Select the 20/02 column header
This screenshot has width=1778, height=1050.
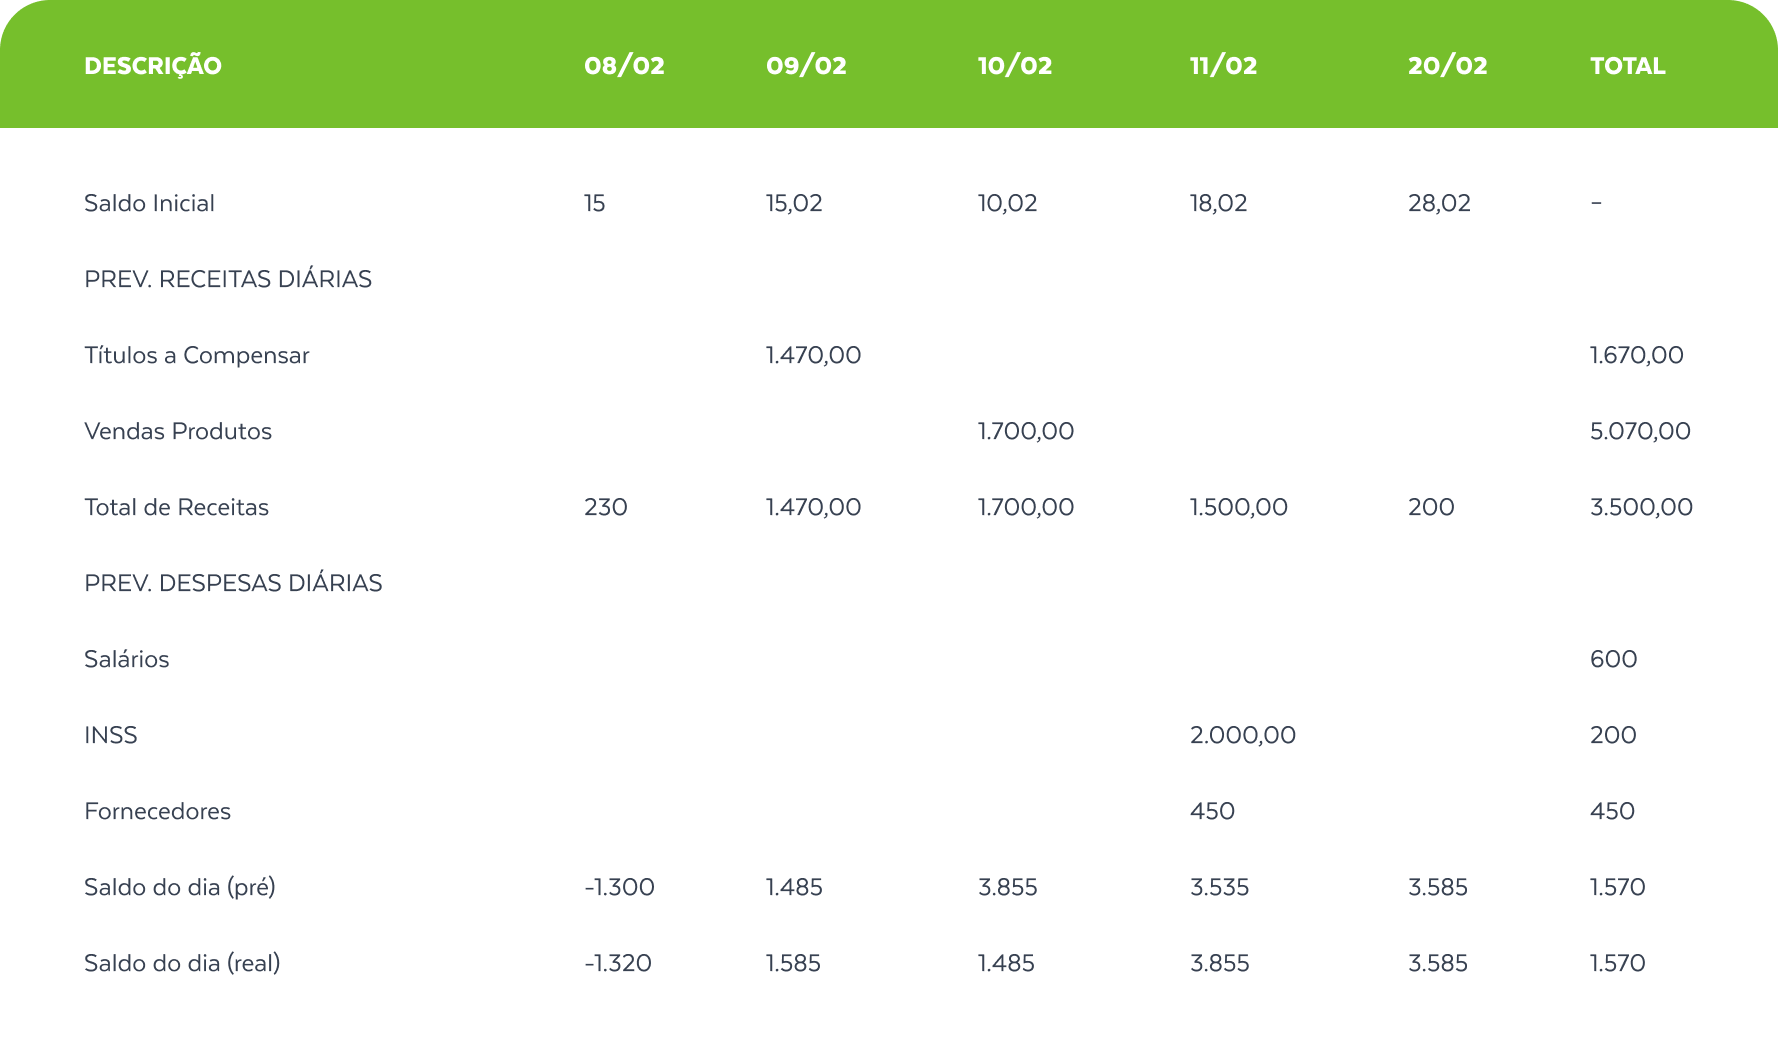coord(1447,66)
